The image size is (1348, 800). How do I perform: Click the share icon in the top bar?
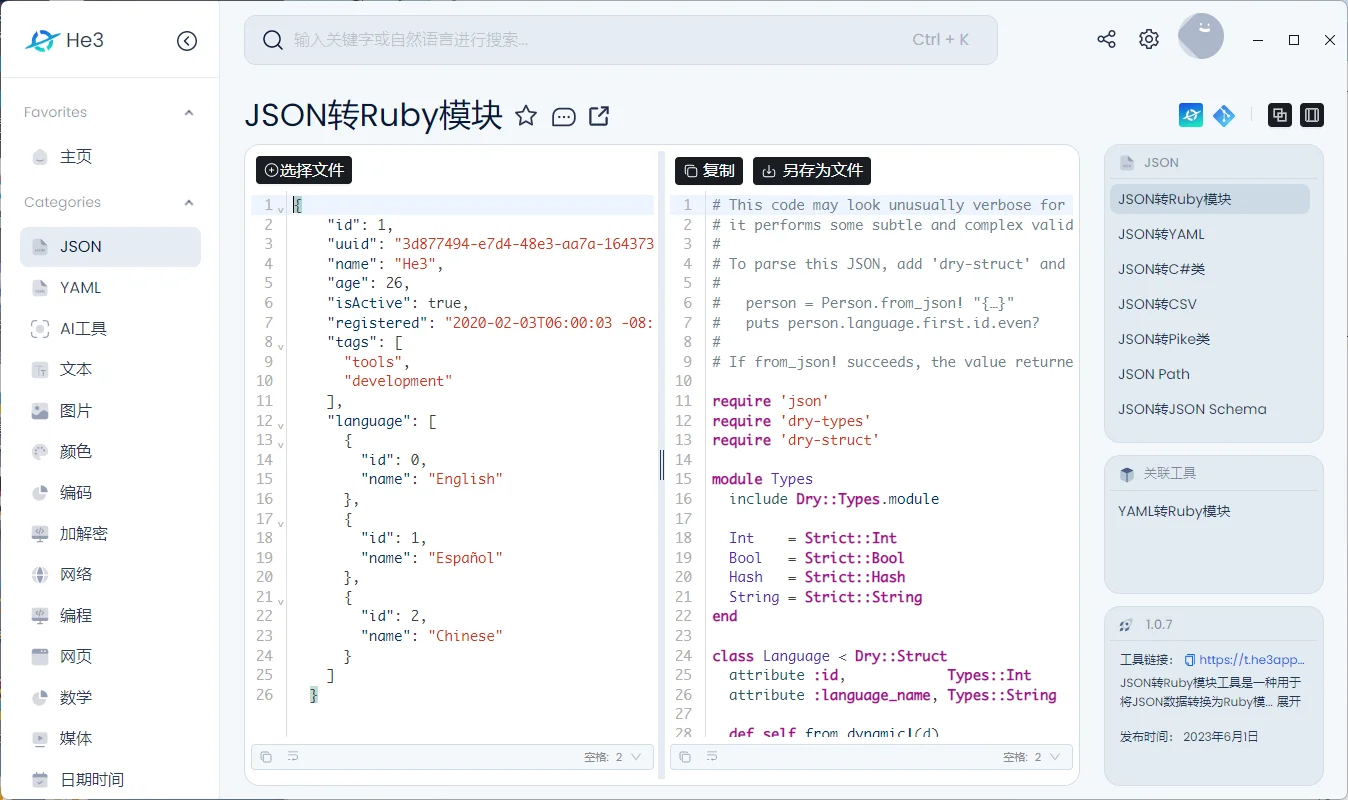pos(1105,38)
